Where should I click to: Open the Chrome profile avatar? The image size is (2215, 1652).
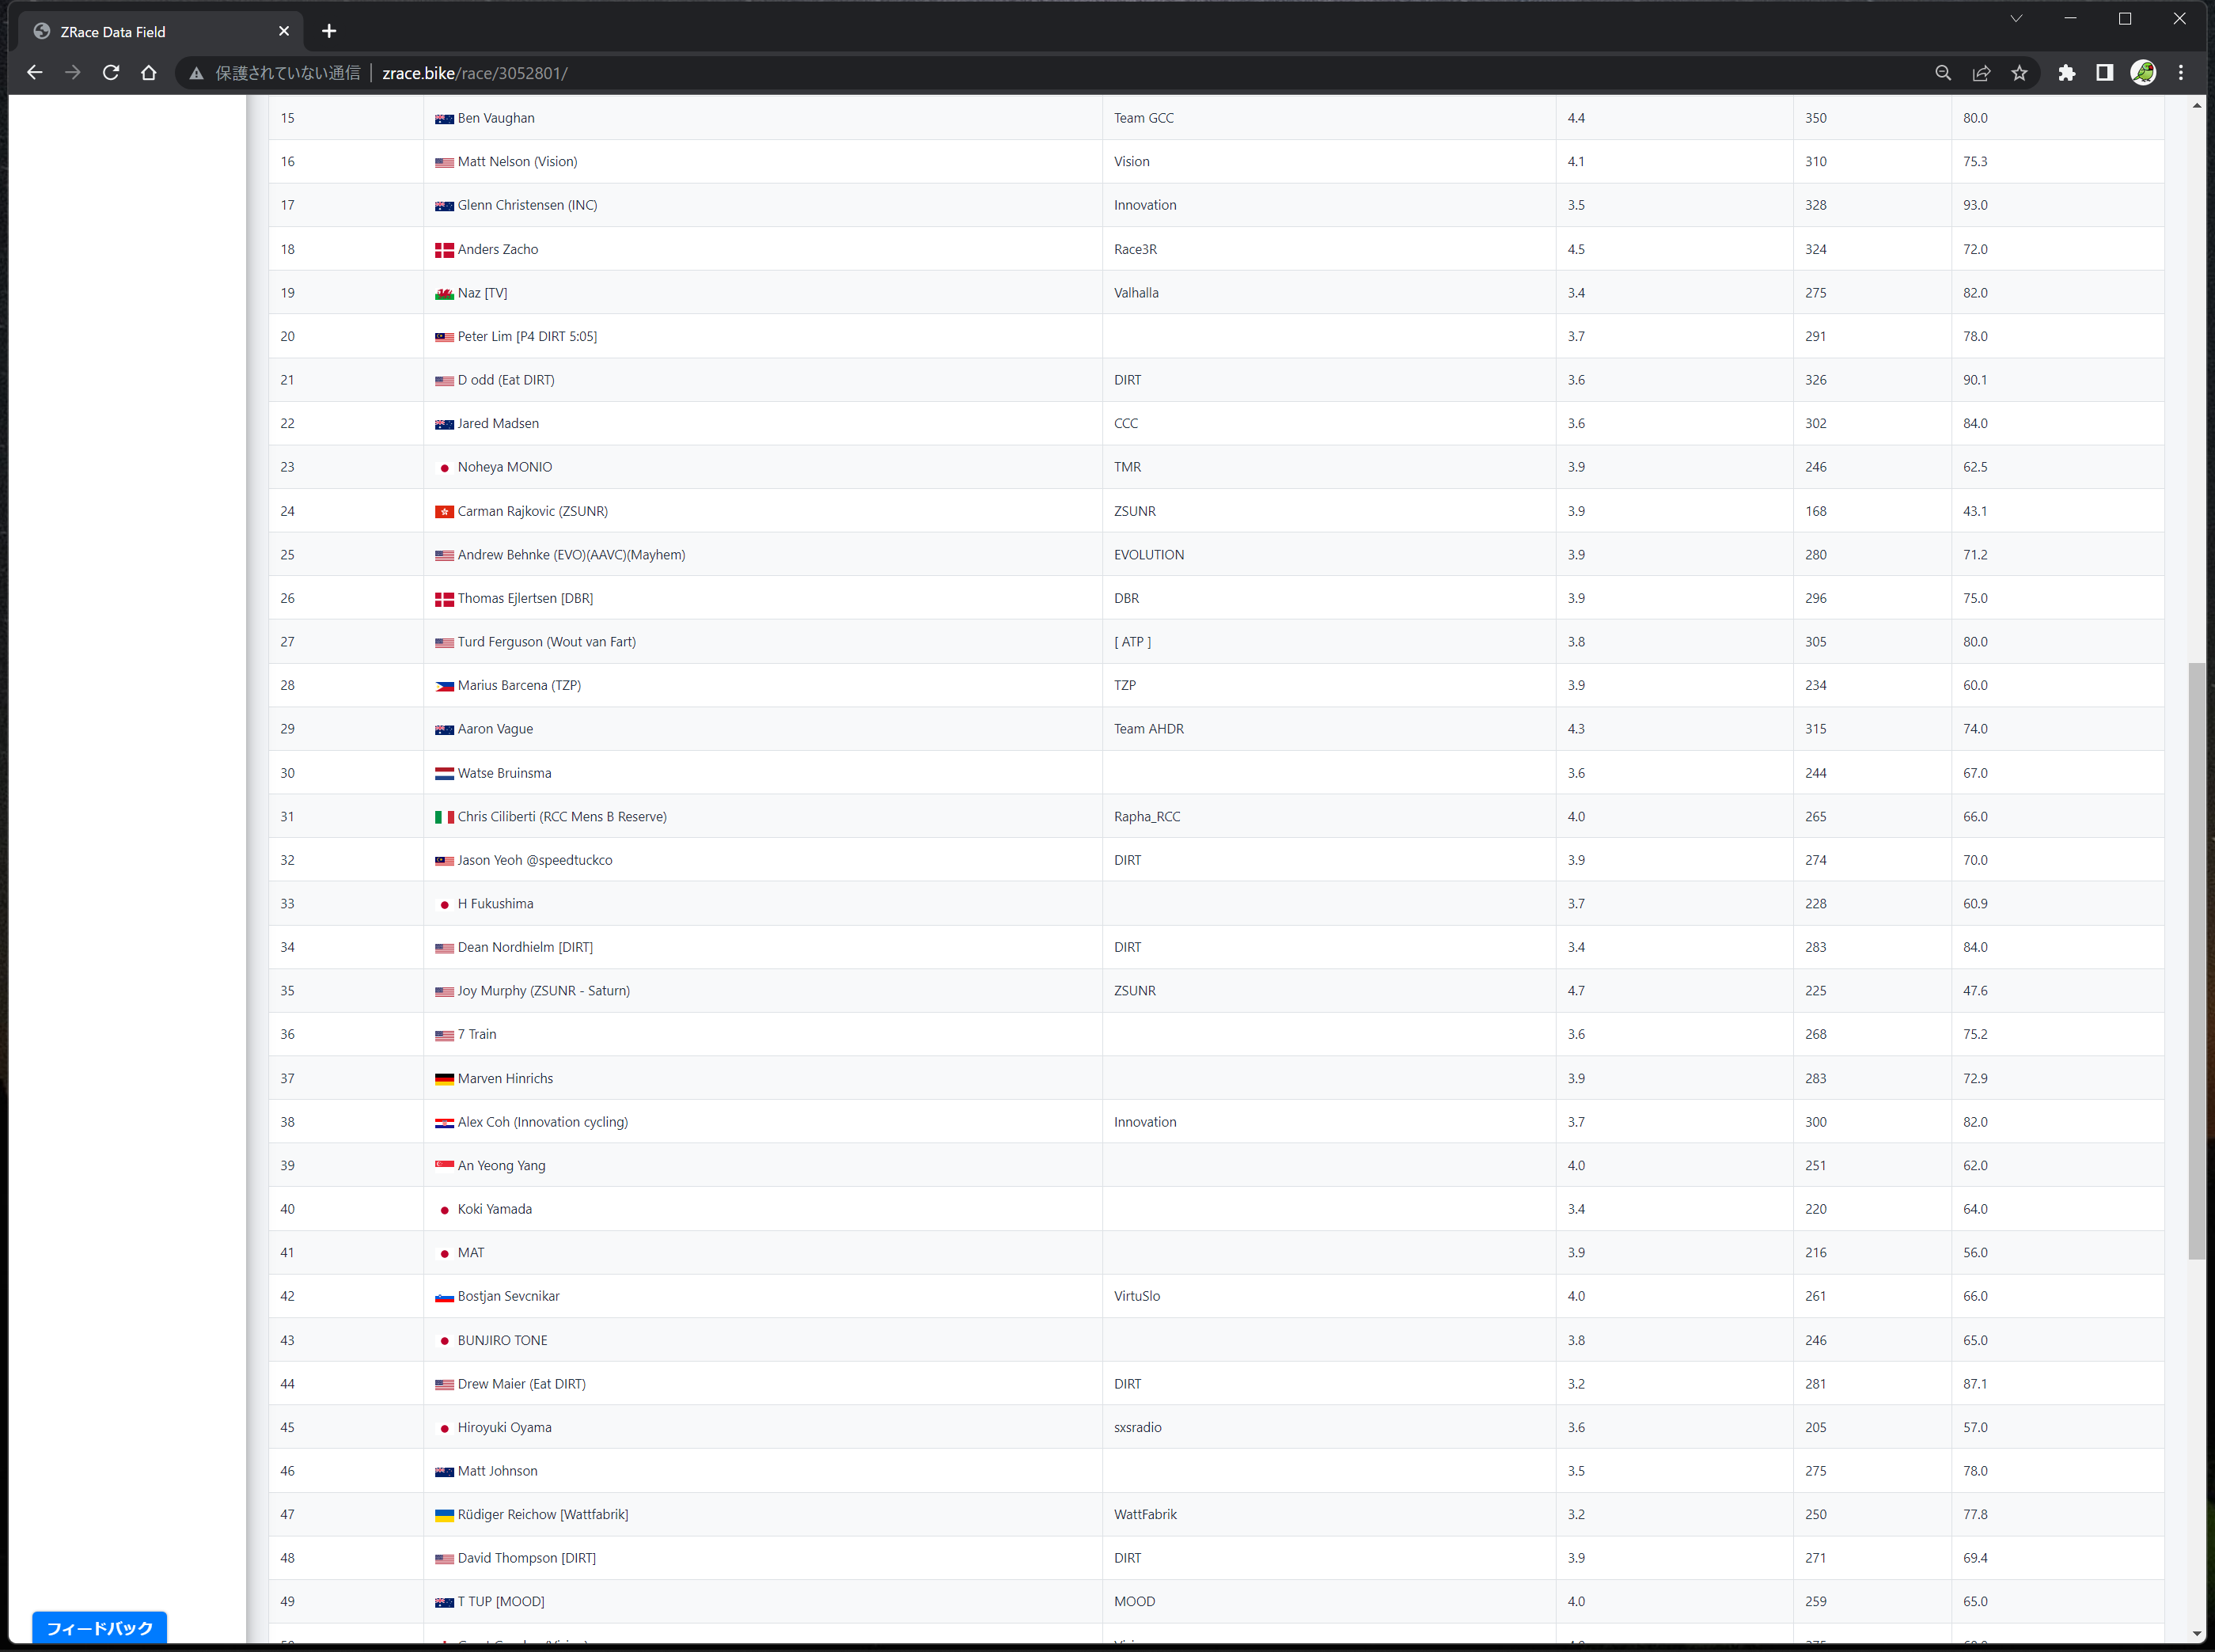pos(2143,73)
